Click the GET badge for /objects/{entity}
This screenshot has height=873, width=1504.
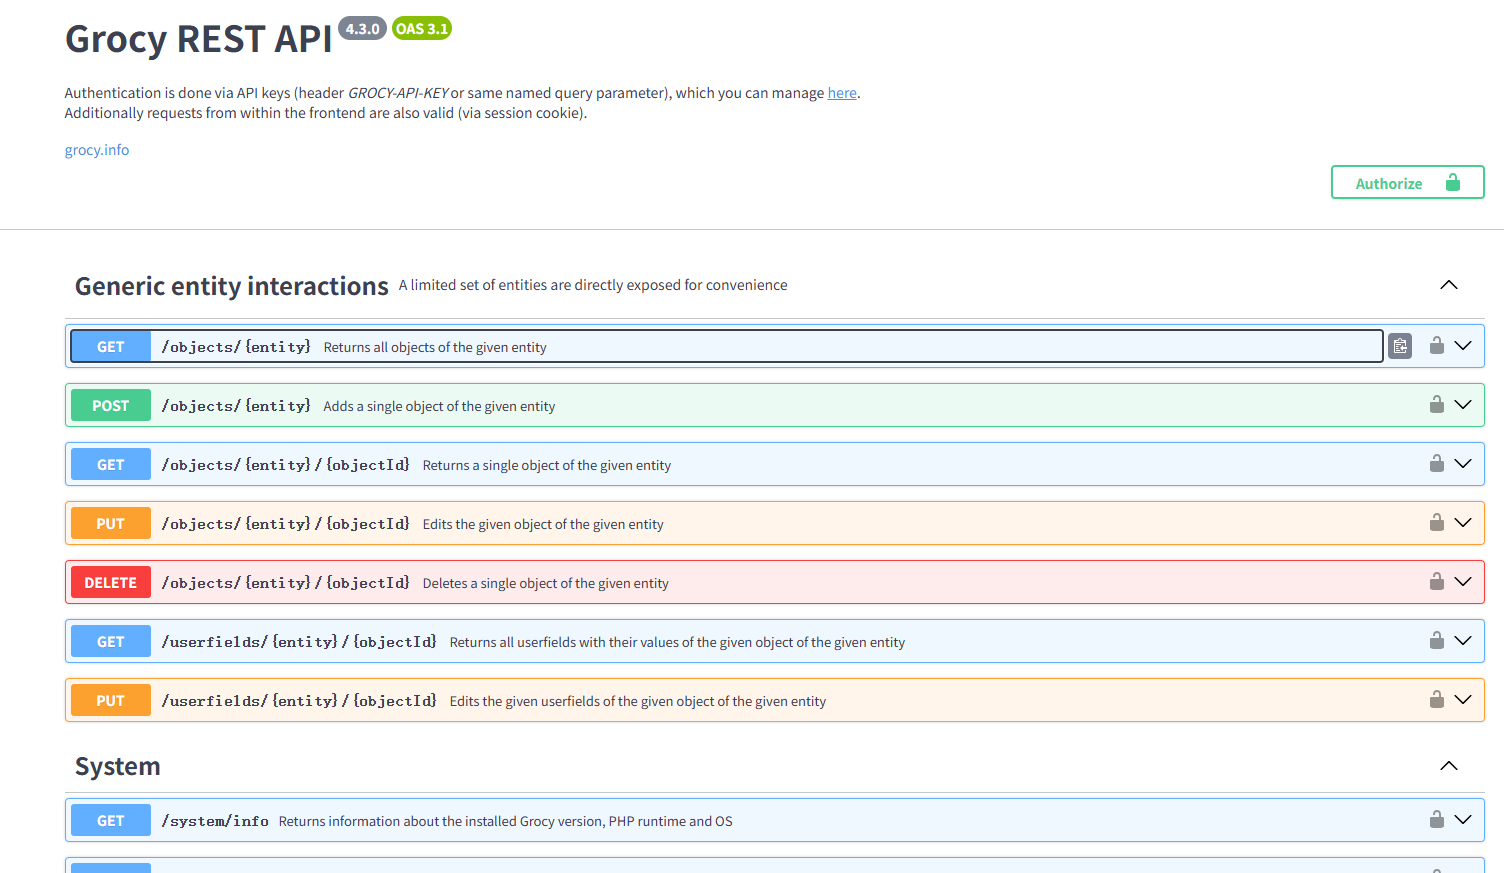click(x=111, y=347)
